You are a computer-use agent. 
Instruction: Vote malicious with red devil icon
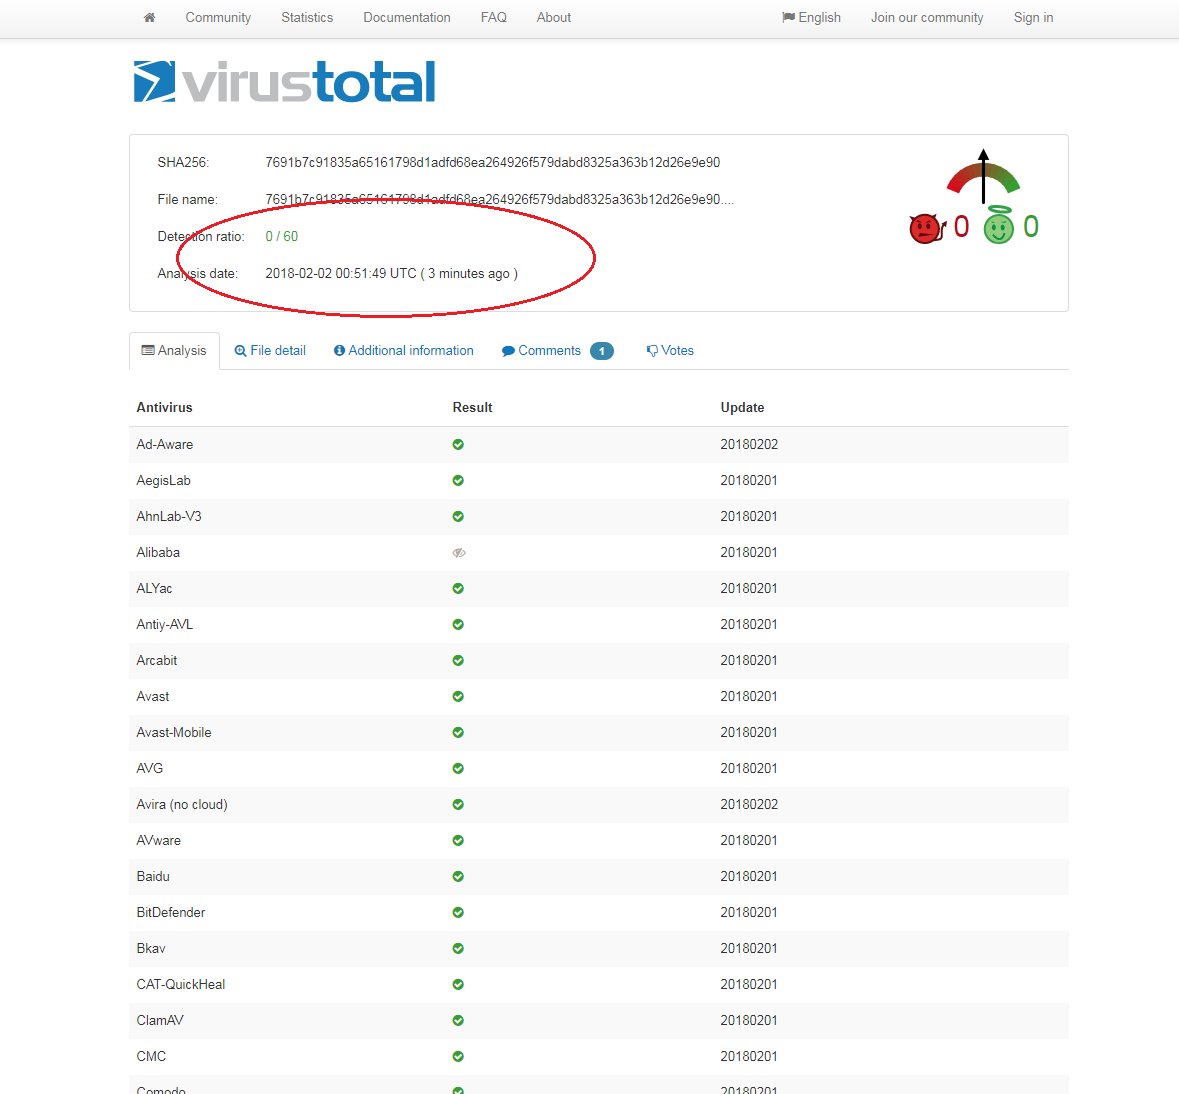(926, 228)
